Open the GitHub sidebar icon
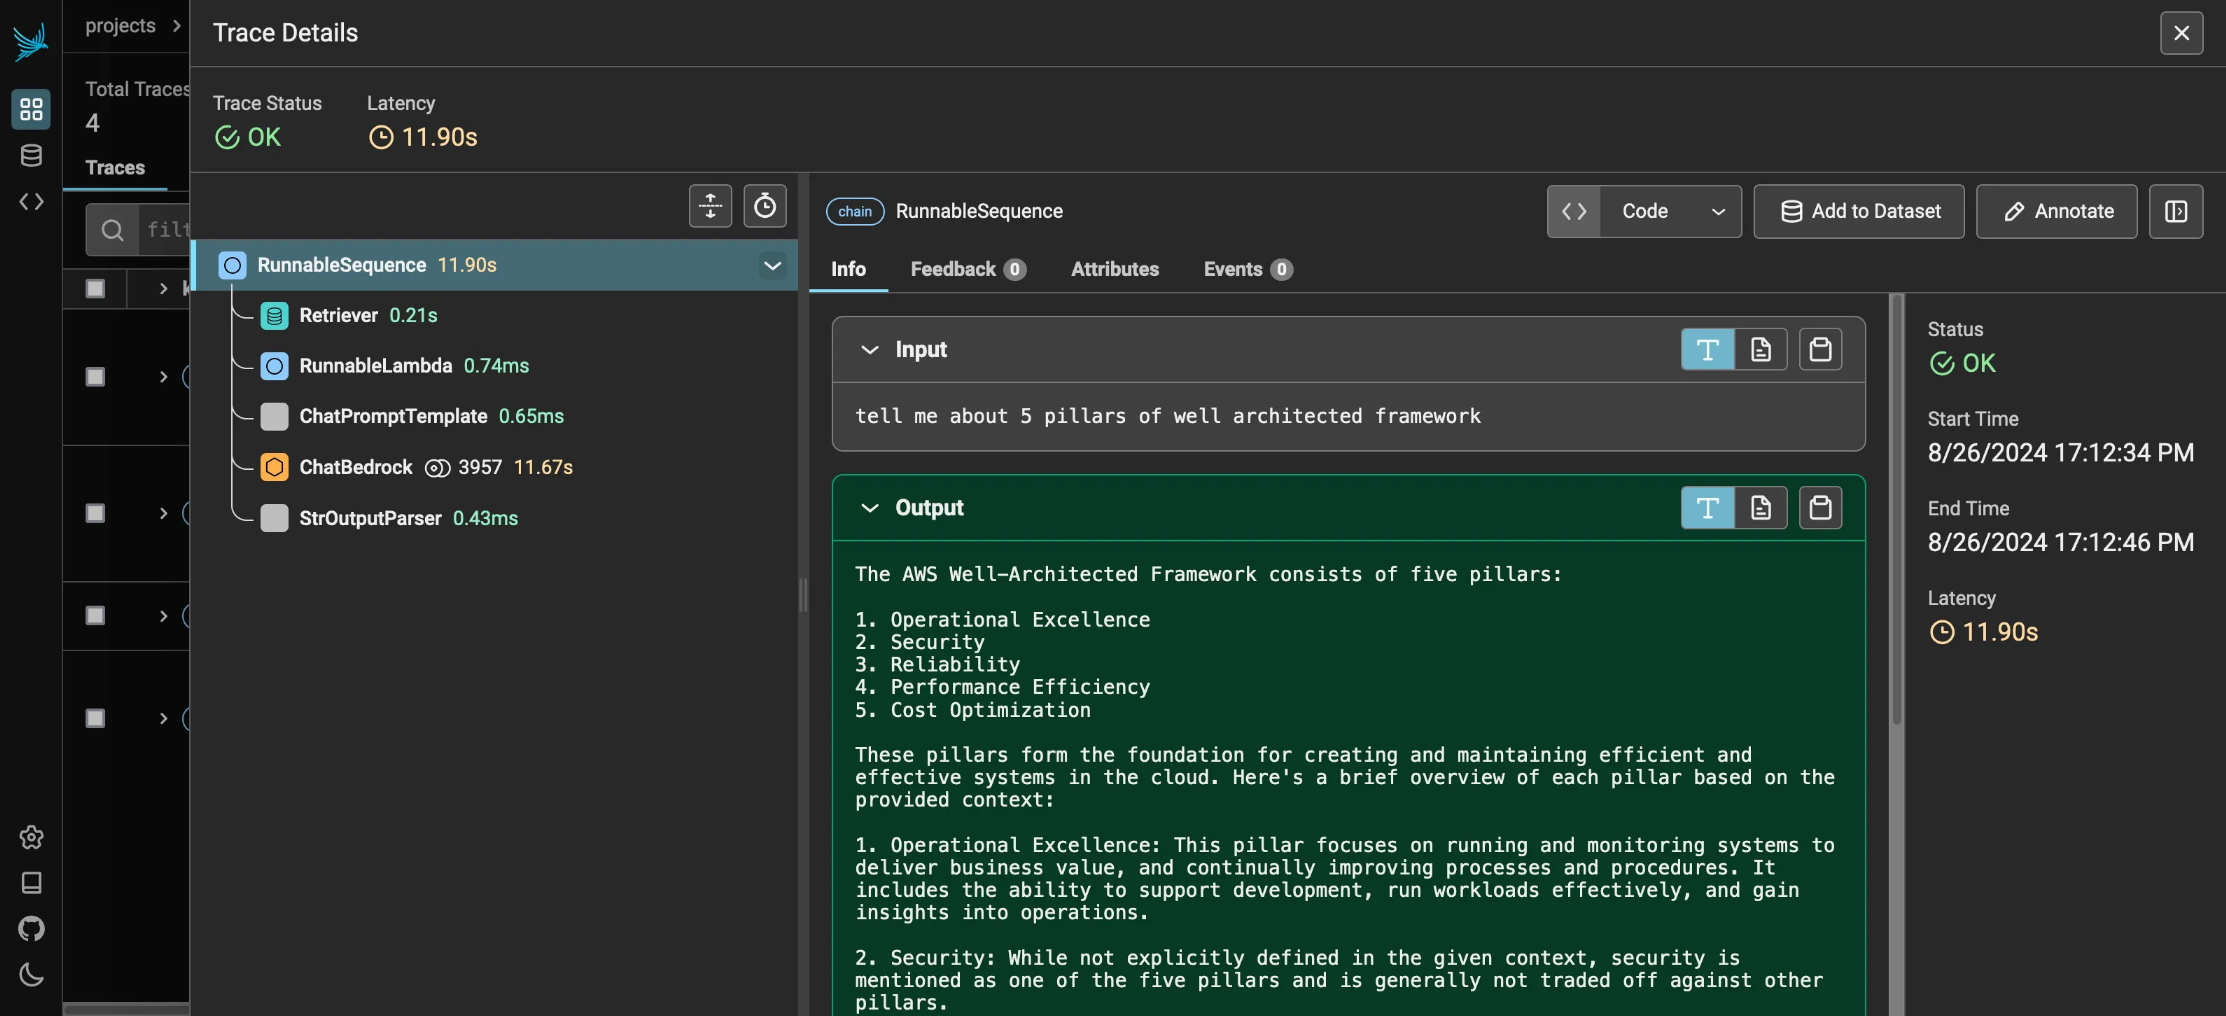 pyautogui.click(x=31, y=929)
